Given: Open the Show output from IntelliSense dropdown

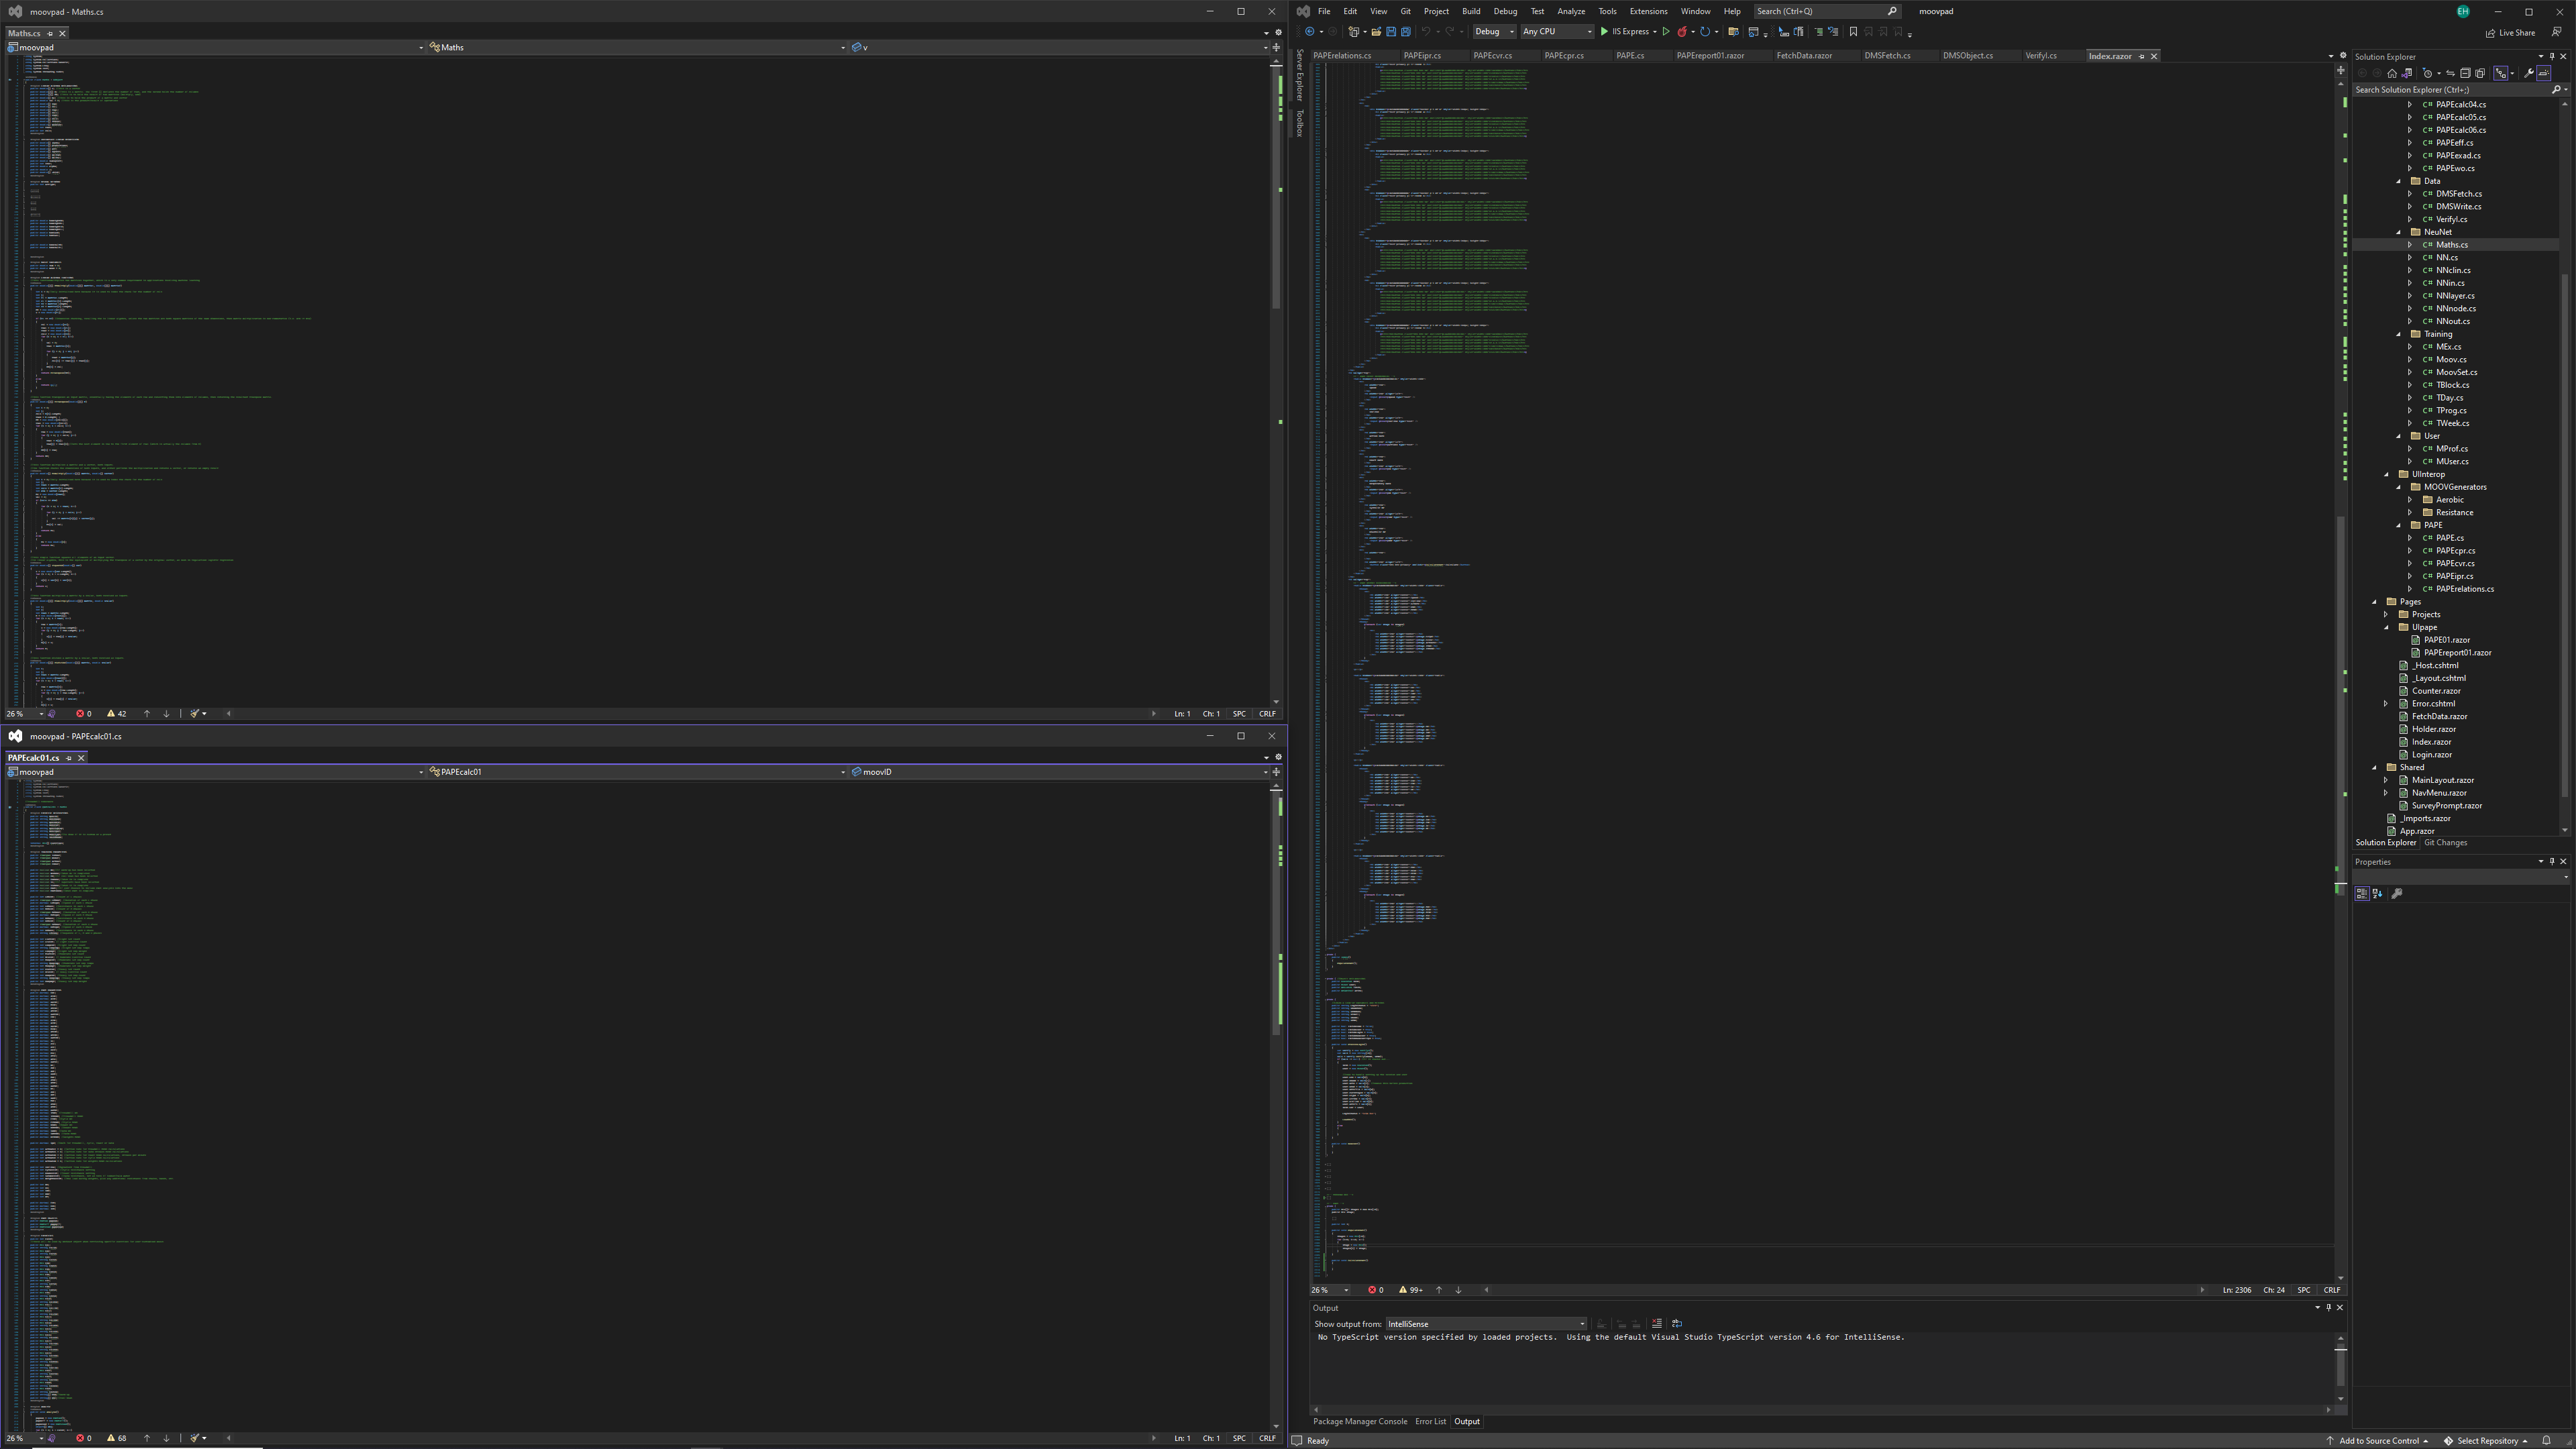Looking at the screenshot, I should click(x=1486, y=1324).
